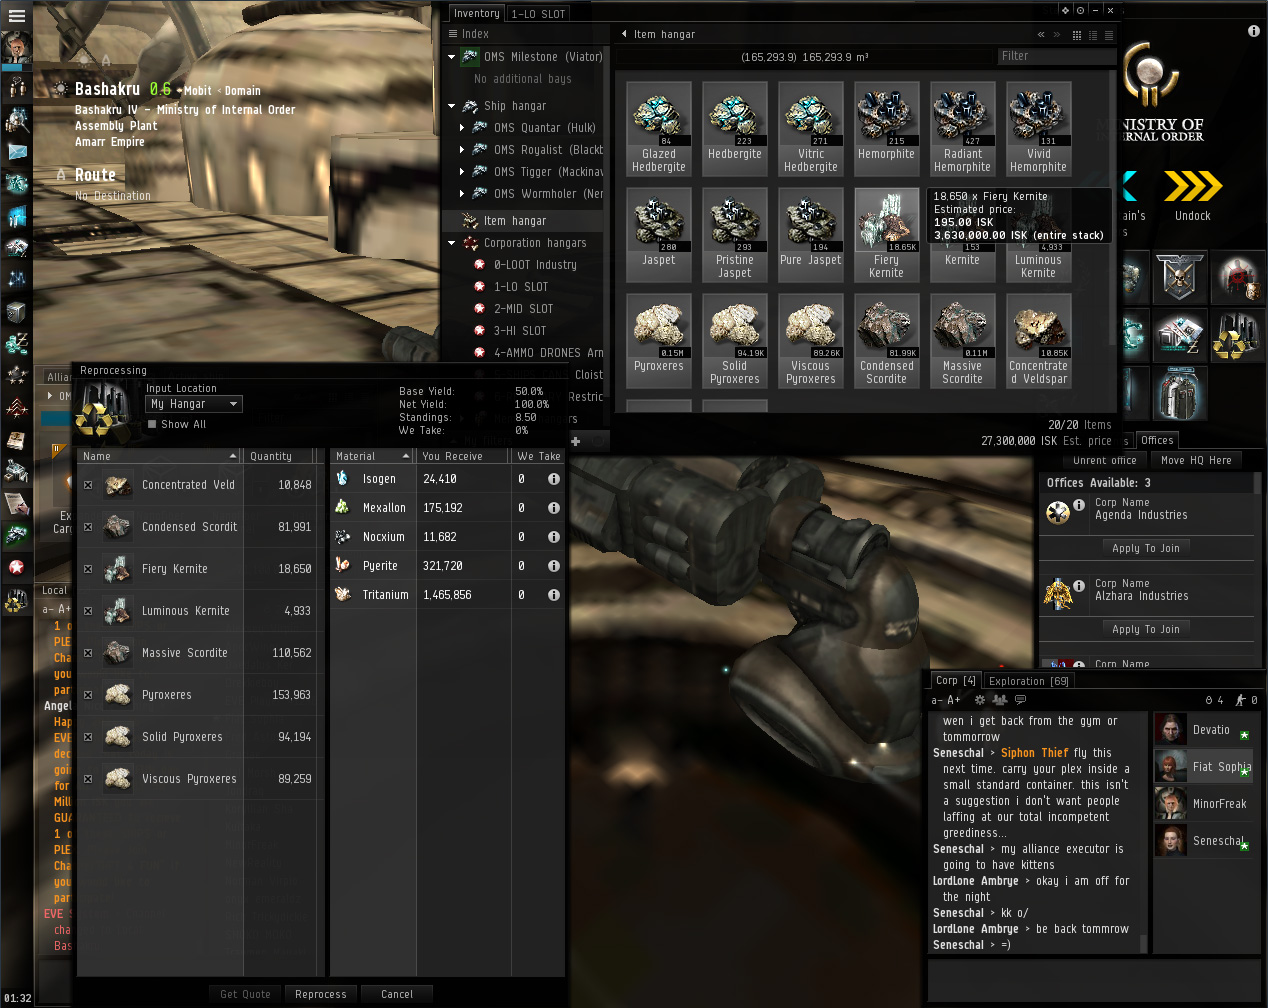Apply to join Agenda Industries
Screen dimensions: 1268x1008
click(1146, 548)
